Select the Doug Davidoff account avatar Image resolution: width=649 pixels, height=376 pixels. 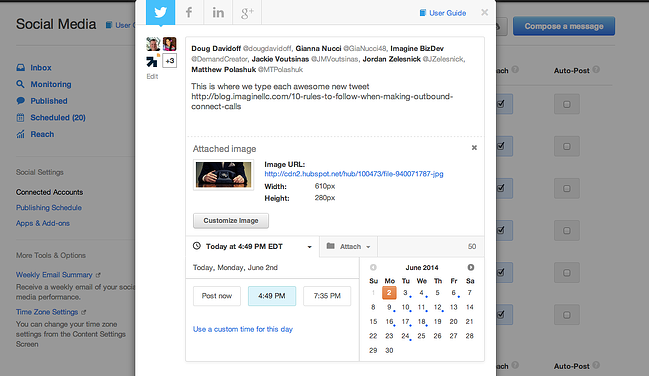point(153,44)
